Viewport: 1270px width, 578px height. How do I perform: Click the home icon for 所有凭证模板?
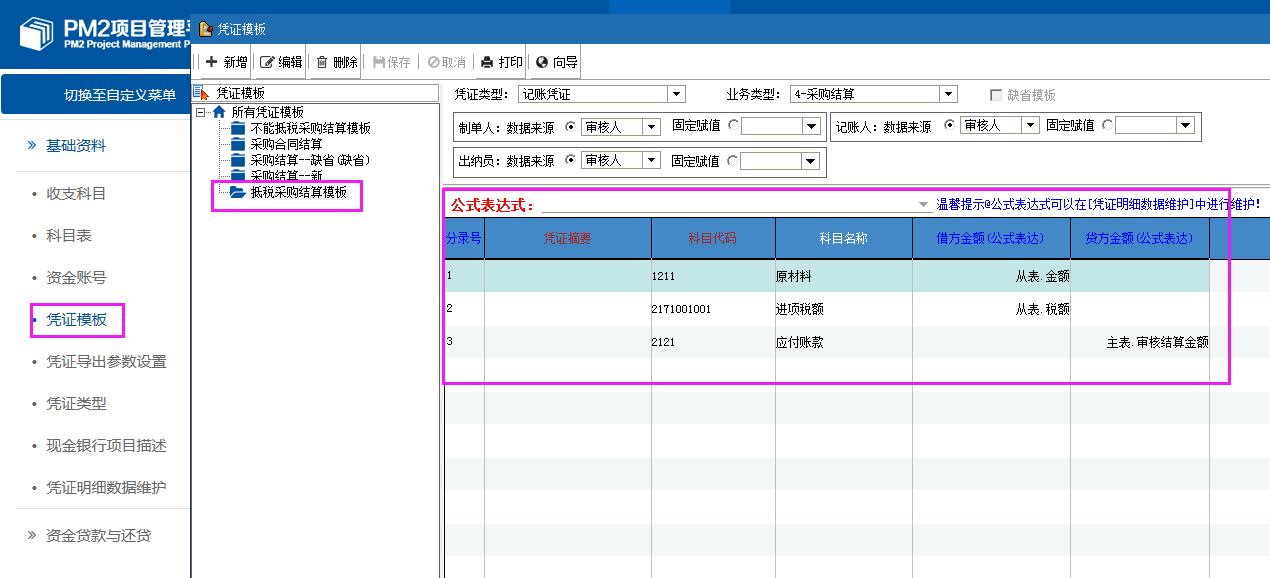[219, 112]
